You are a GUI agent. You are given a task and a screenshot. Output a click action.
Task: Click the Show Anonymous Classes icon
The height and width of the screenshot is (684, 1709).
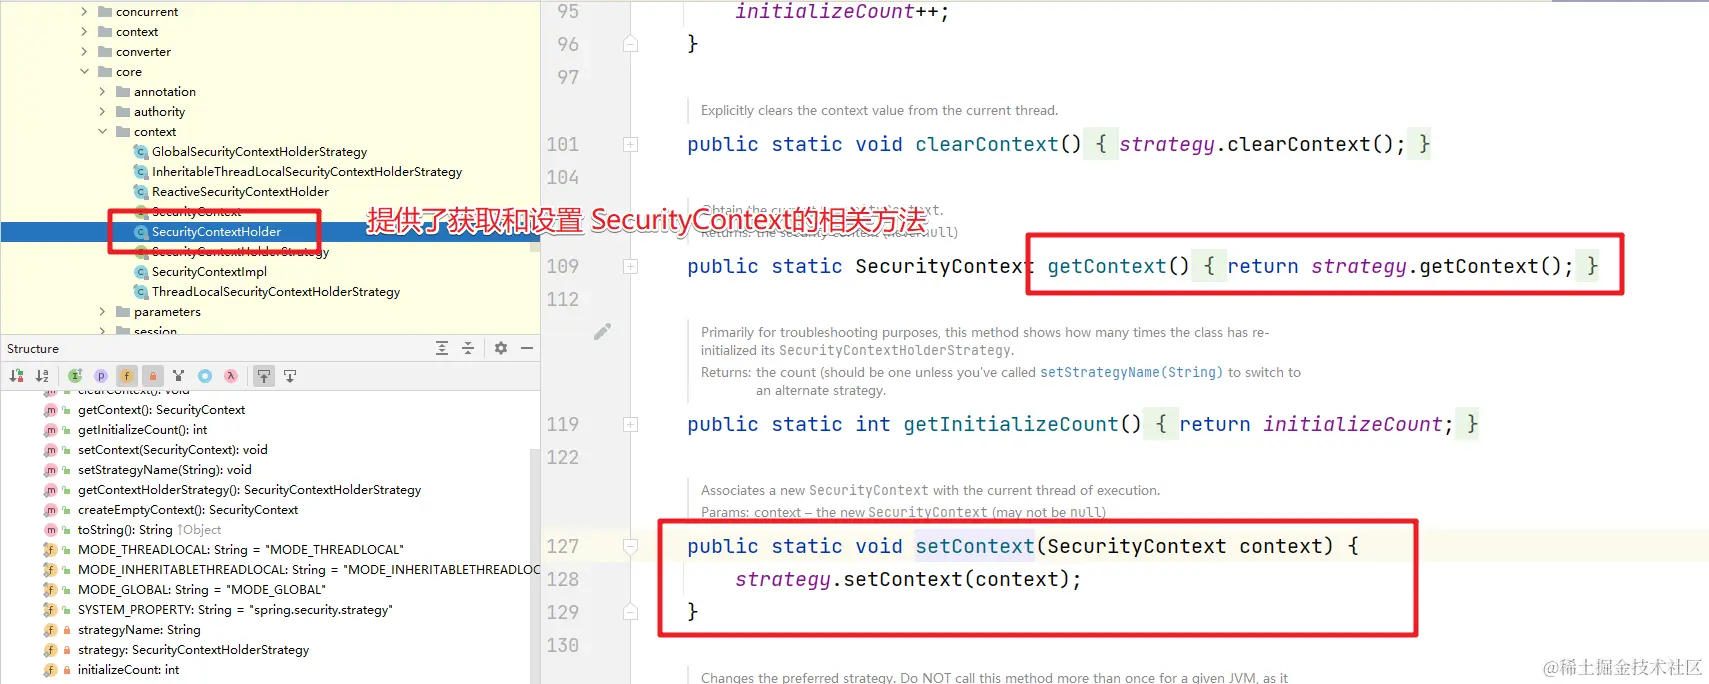(x=205, y=376)
